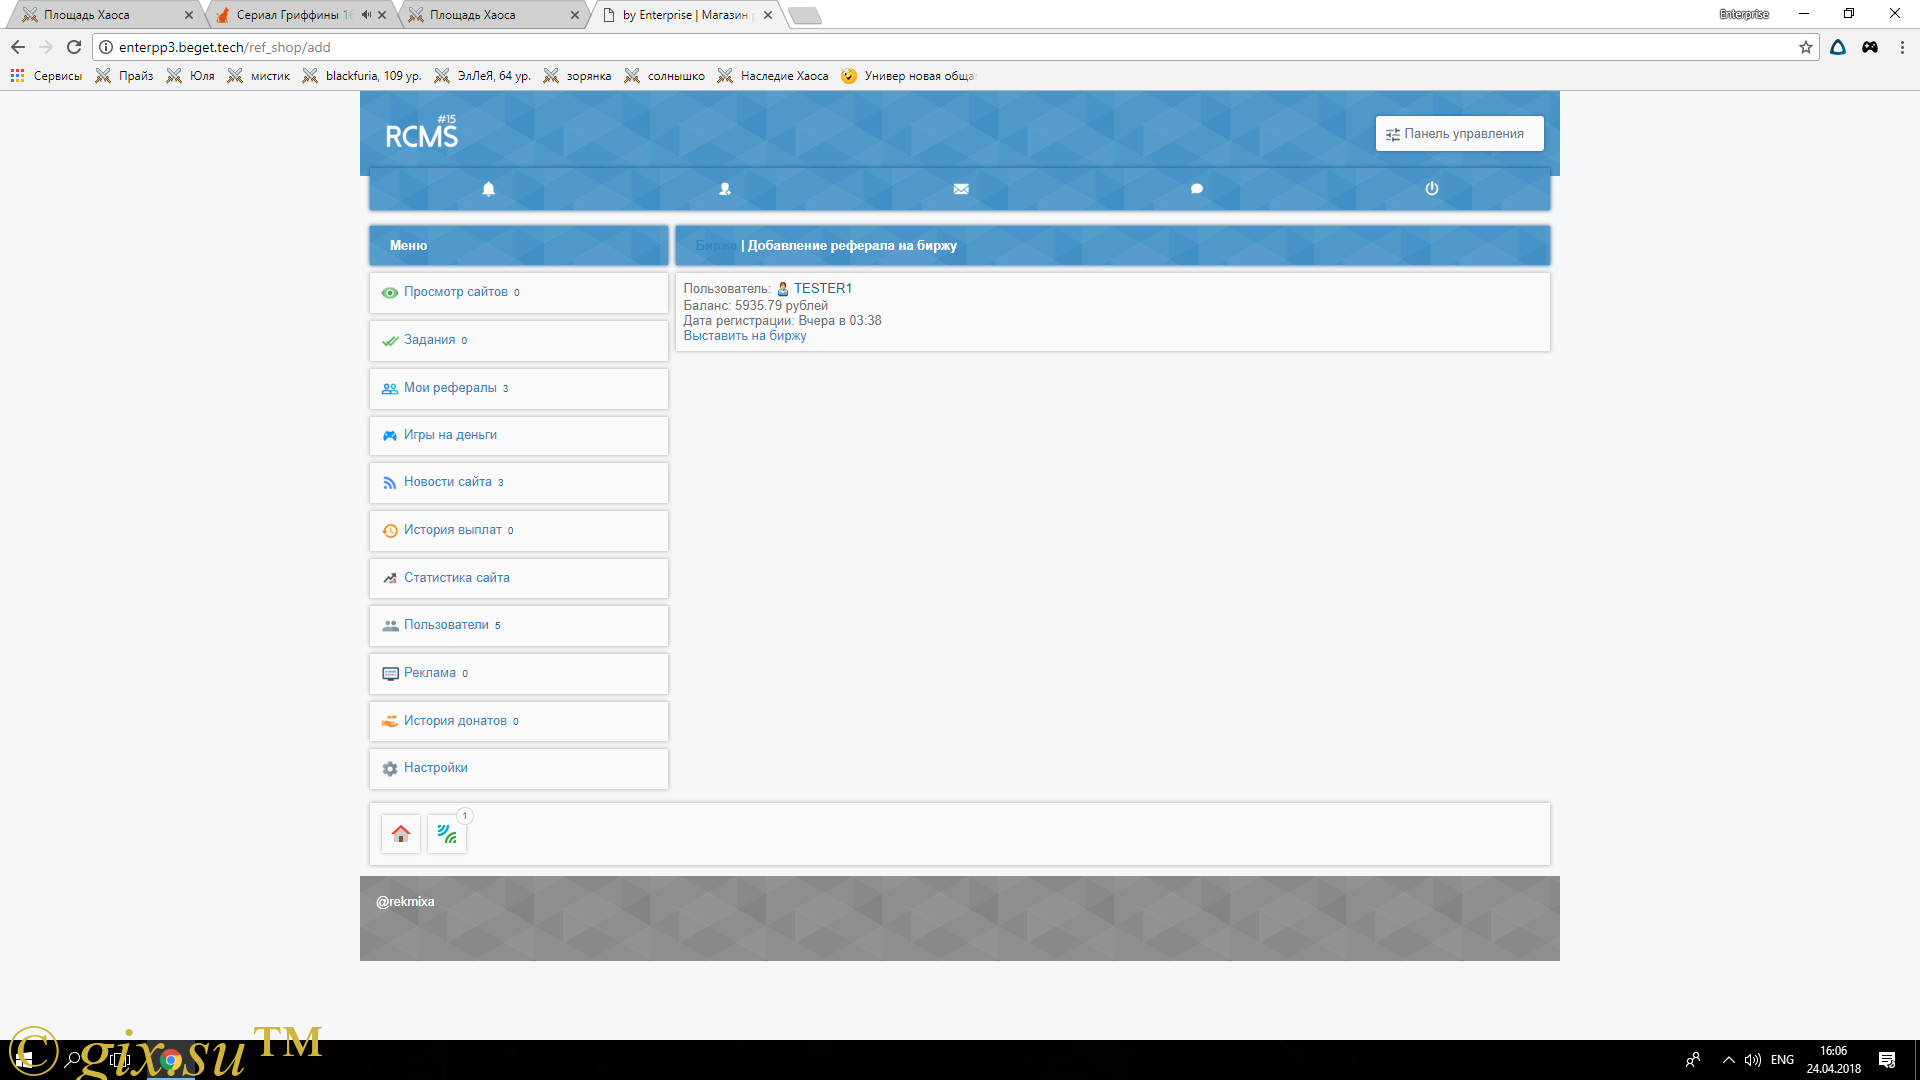Click the user profile icon
This screenshot has height=1080, width=1920.
click(x=724, y=189)
